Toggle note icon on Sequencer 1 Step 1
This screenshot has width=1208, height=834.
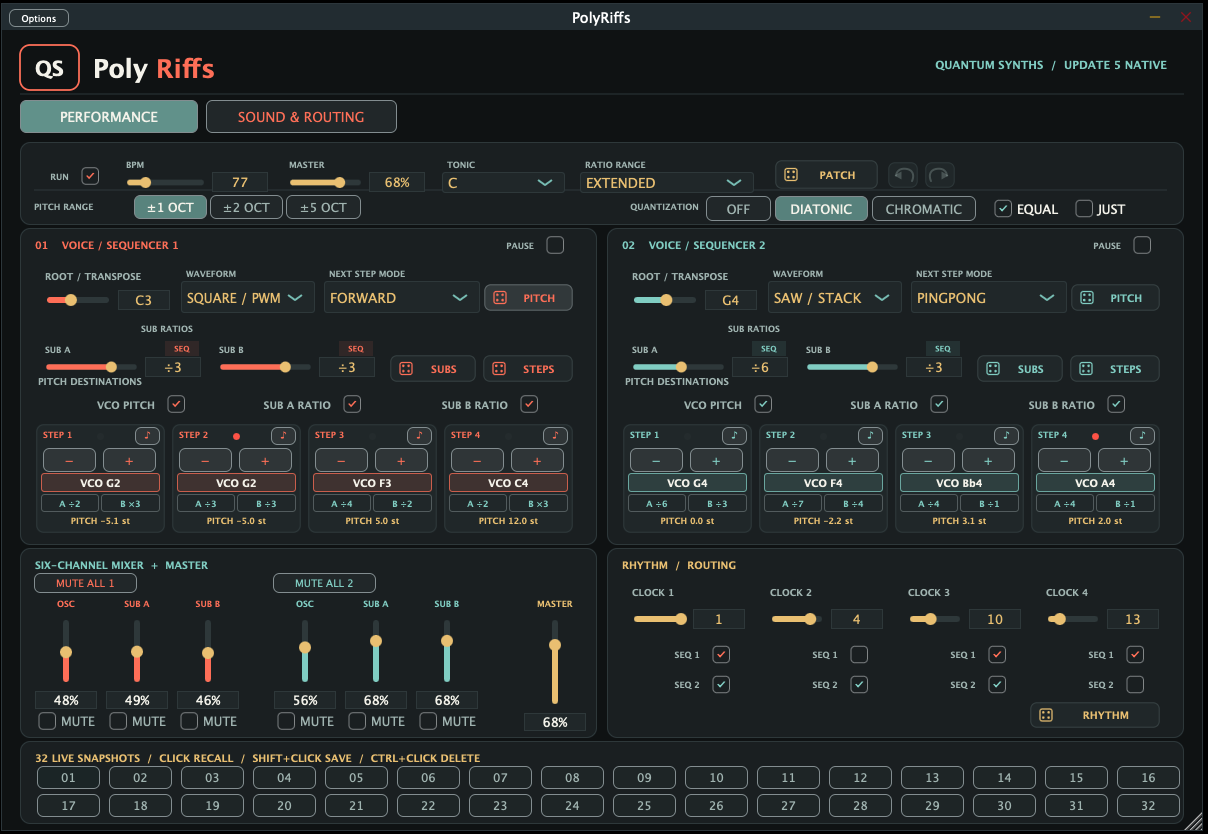(147, 436)
